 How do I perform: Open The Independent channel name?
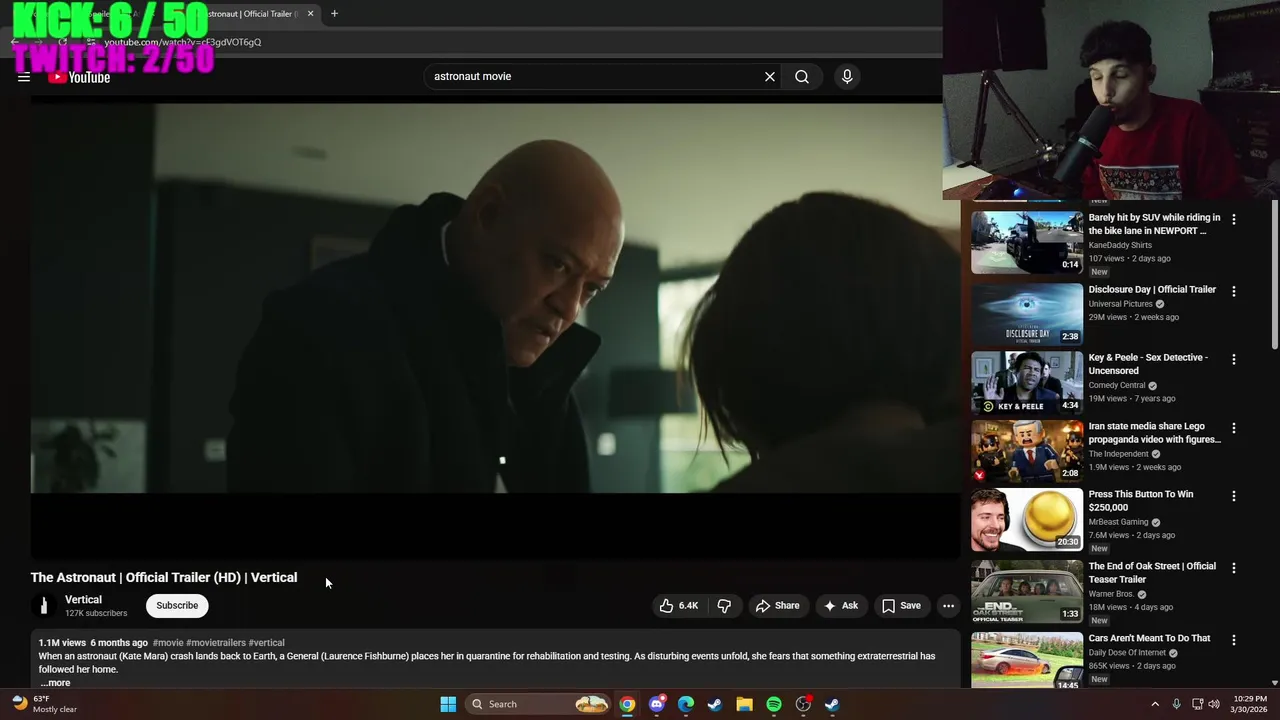pyautogui.click(x=1118, y=454)
